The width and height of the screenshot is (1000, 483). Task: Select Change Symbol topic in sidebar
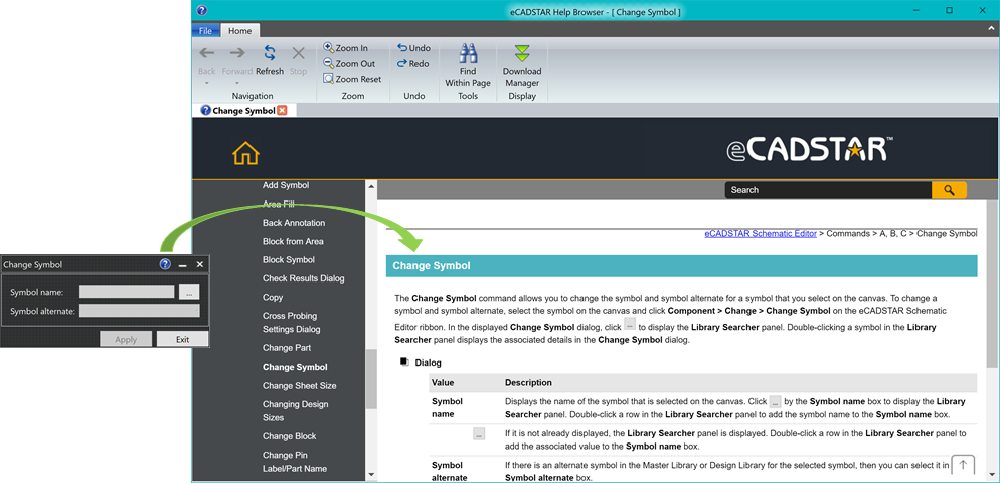295,368
